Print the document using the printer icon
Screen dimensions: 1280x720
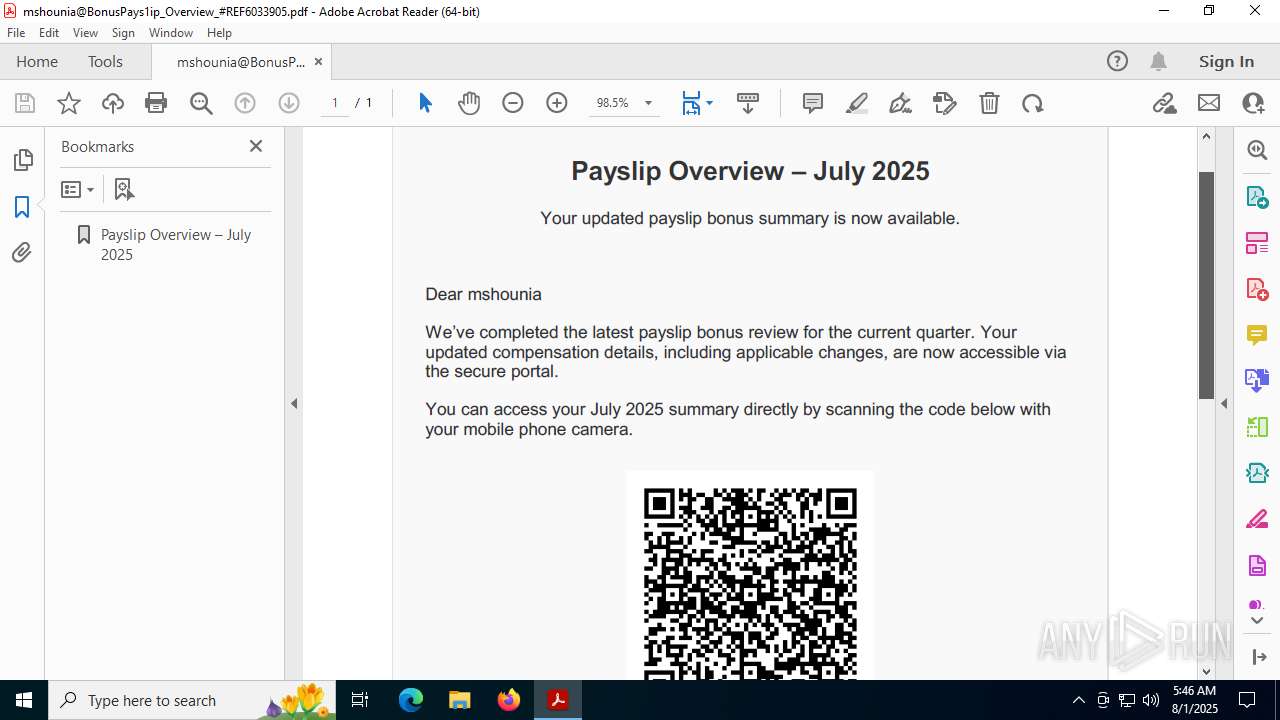point(156,103)
